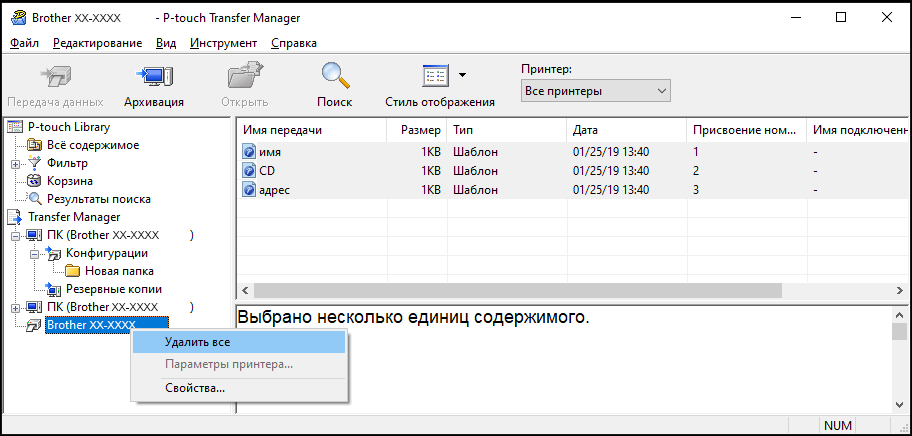Image resolution: width=912 pixels, height=436 pixels.
Task: Click the Новая папка yellow folder icon
Action: tap(72, 271)
